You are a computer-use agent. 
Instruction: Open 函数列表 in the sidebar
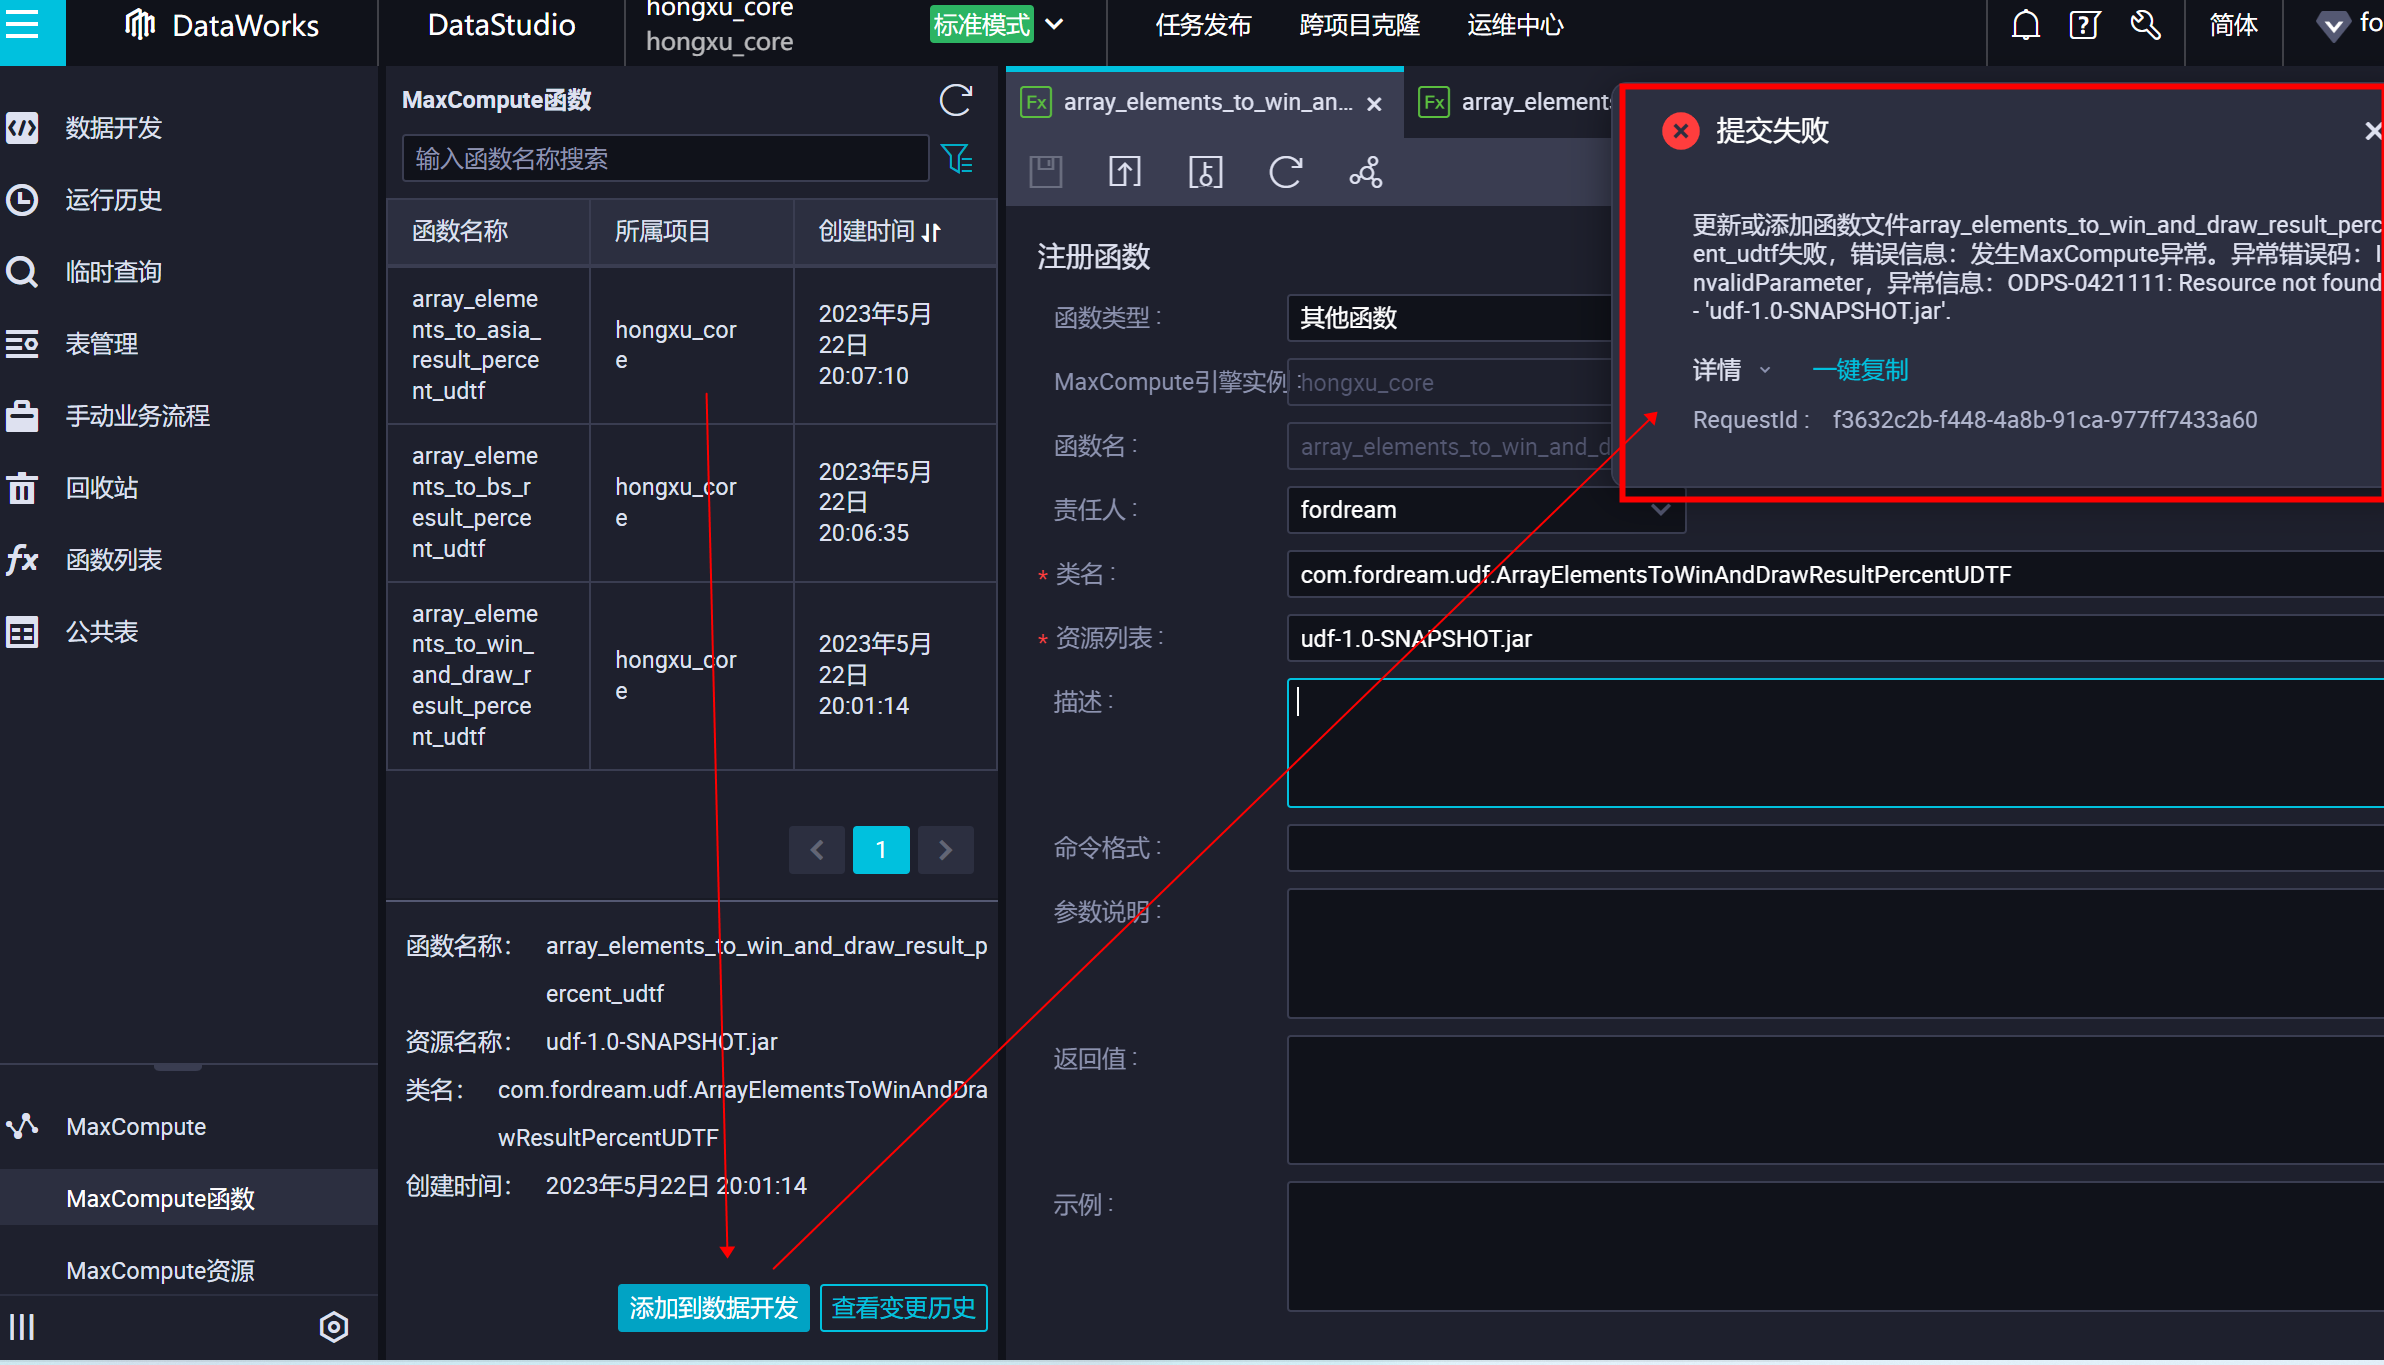pyautogui.click(x=113, y=560)
